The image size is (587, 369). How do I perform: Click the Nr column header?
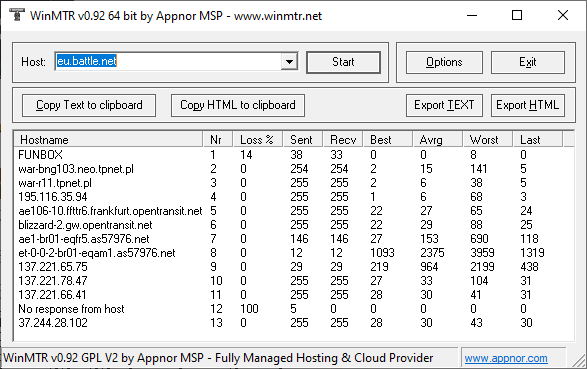[218, 140]
